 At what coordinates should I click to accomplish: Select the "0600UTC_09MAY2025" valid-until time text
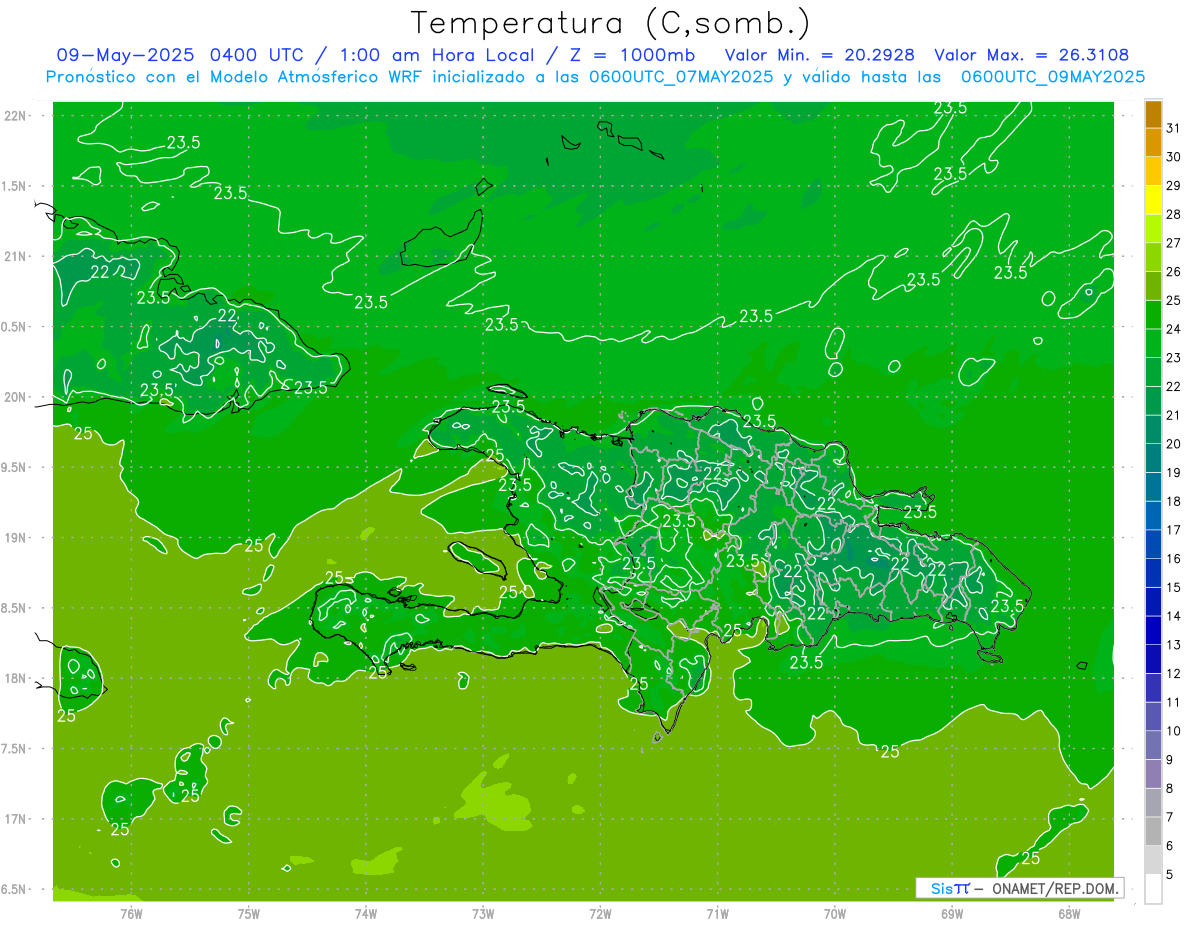[x=1053, y=77]
